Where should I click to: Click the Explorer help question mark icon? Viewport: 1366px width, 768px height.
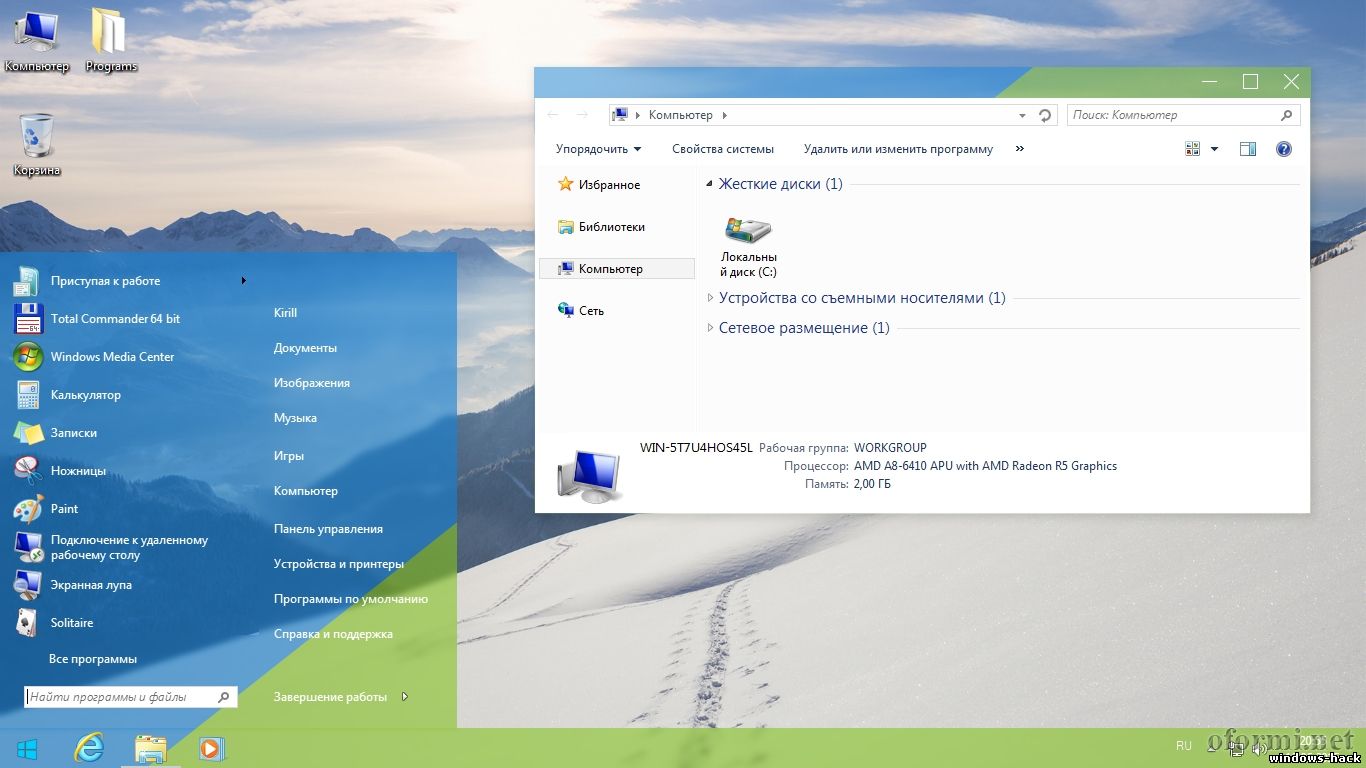[1284, 149]
